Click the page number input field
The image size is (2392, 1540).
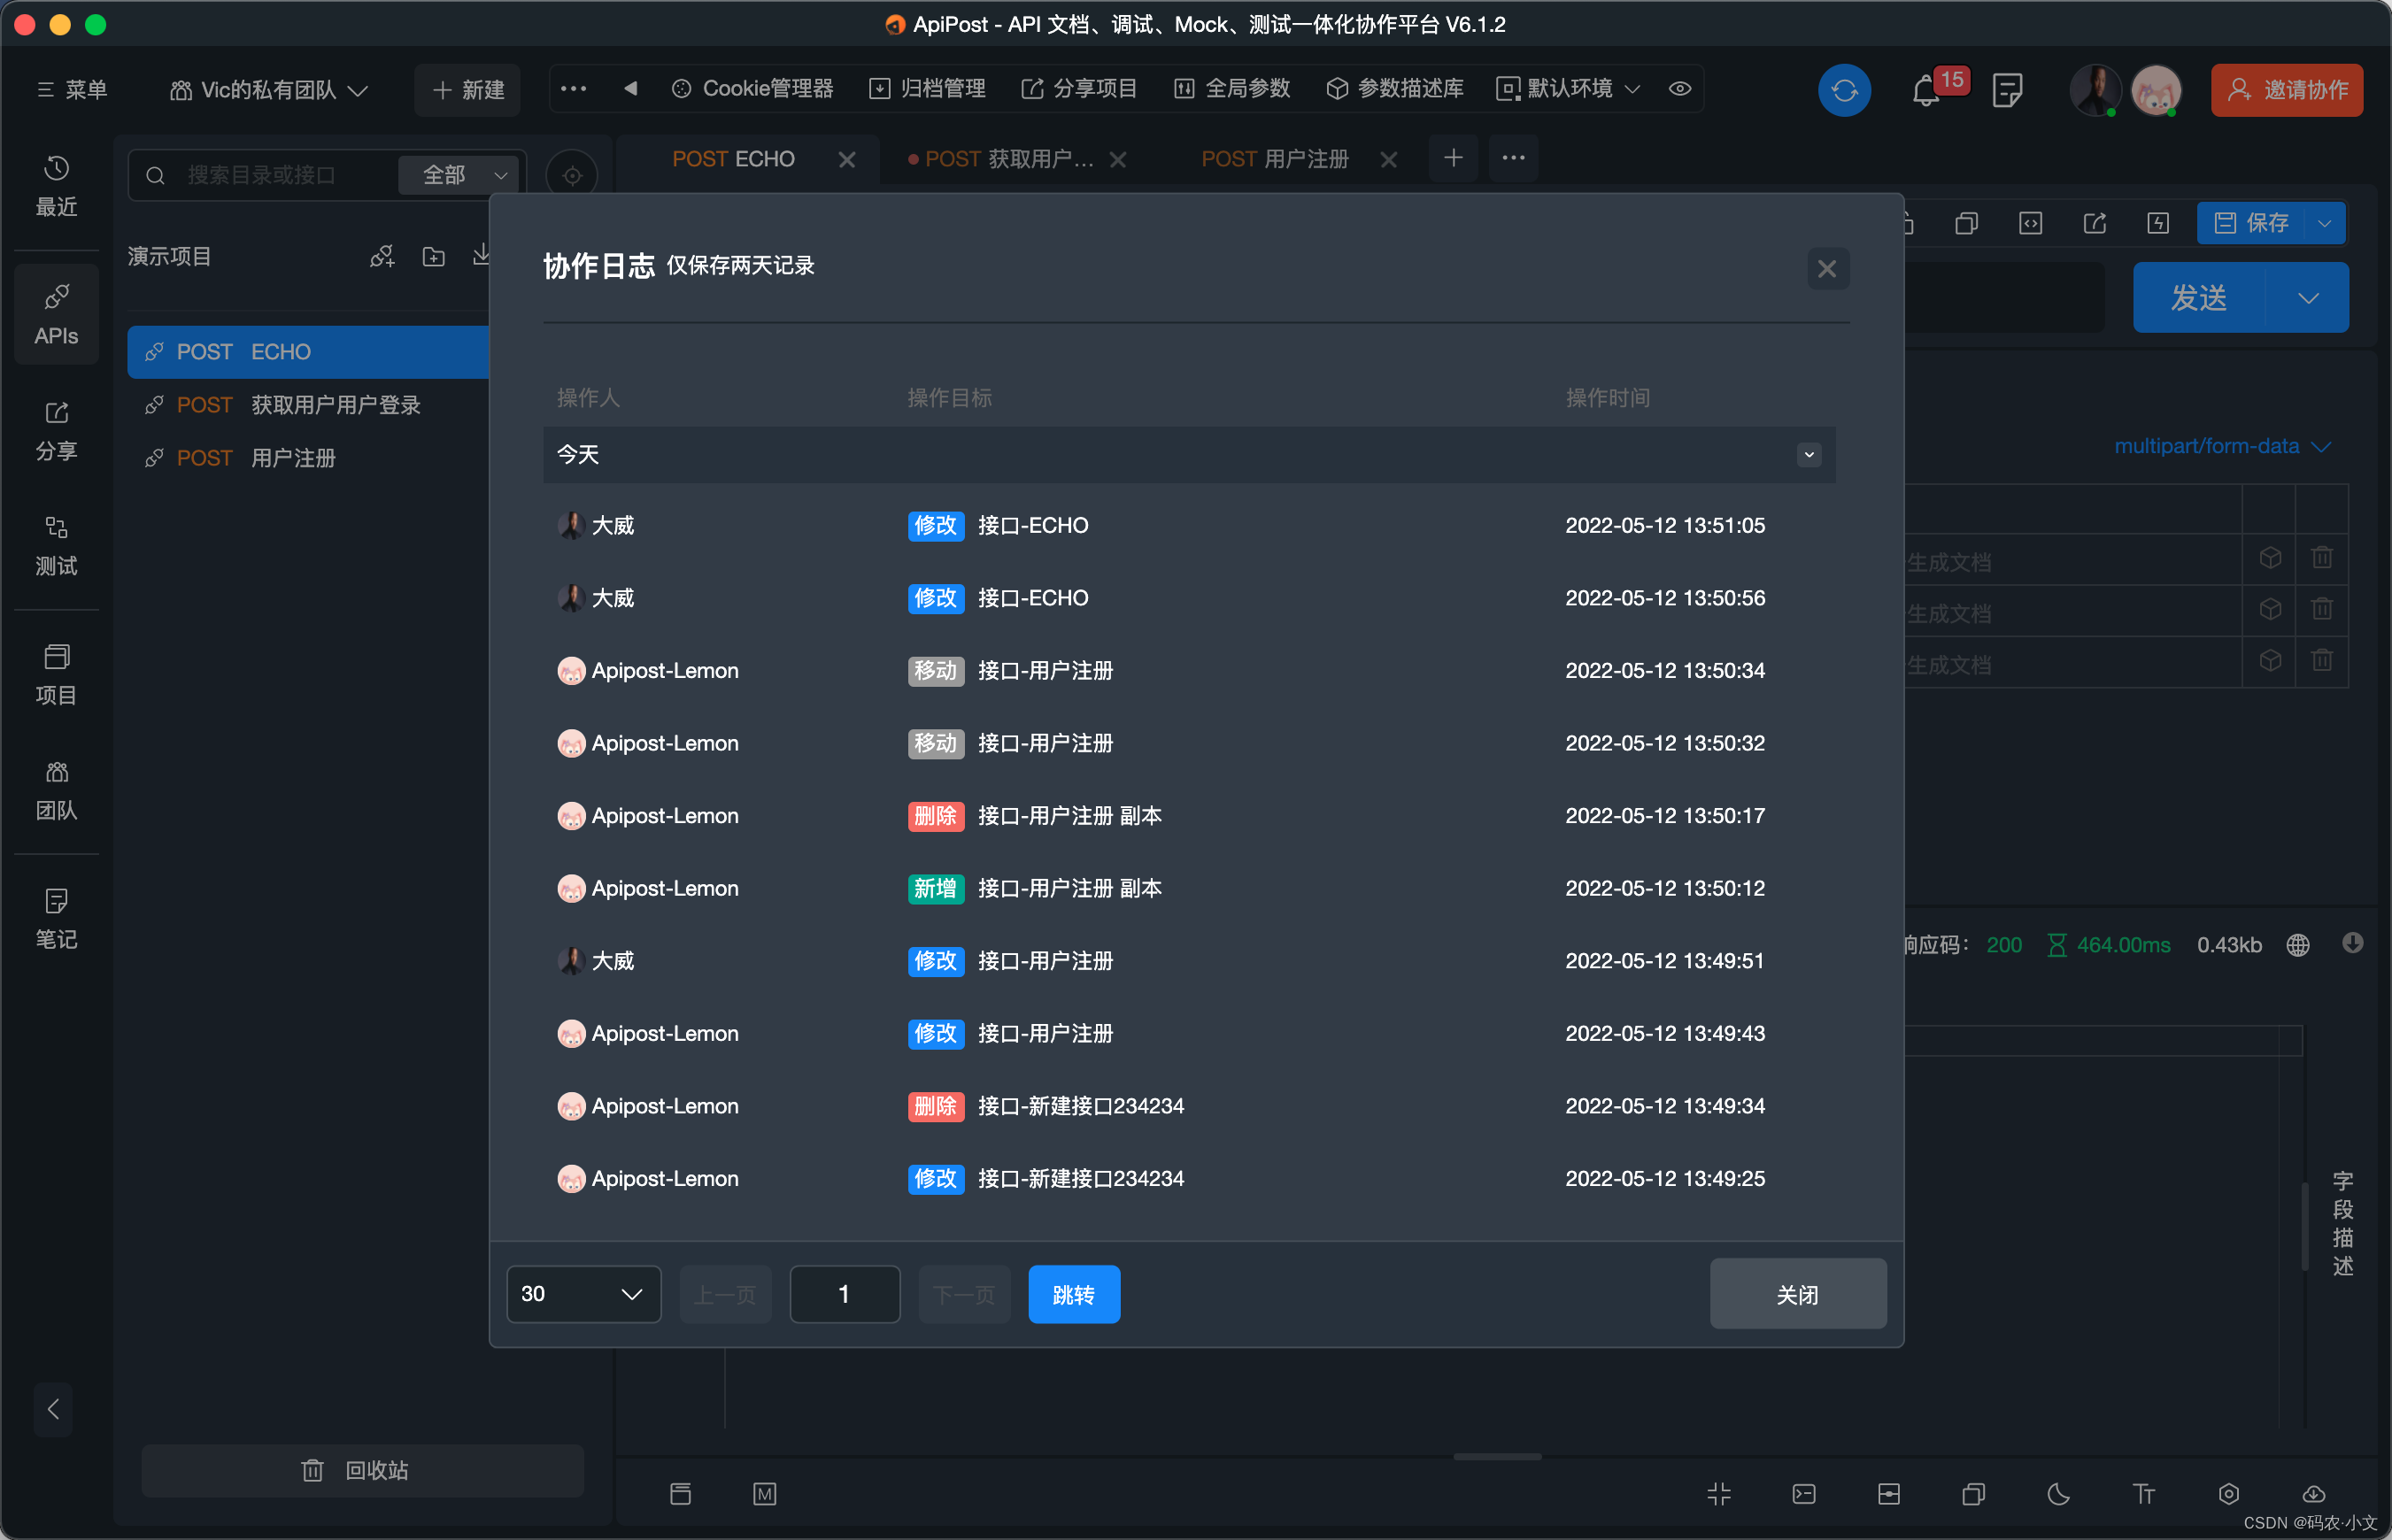point(844,1294)
